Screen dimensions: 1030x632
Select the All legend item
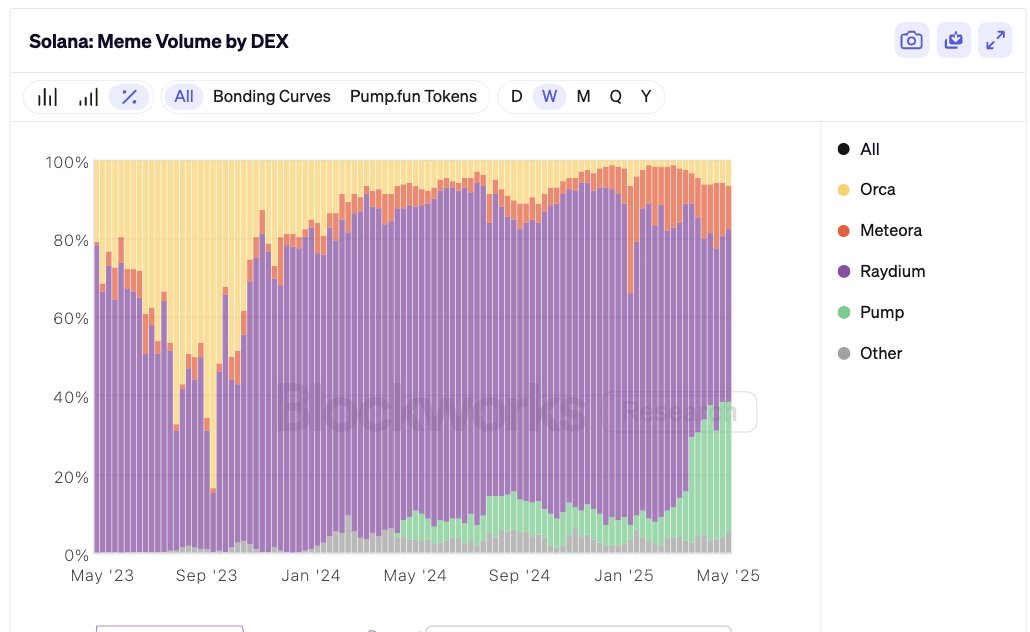point(869,149)
